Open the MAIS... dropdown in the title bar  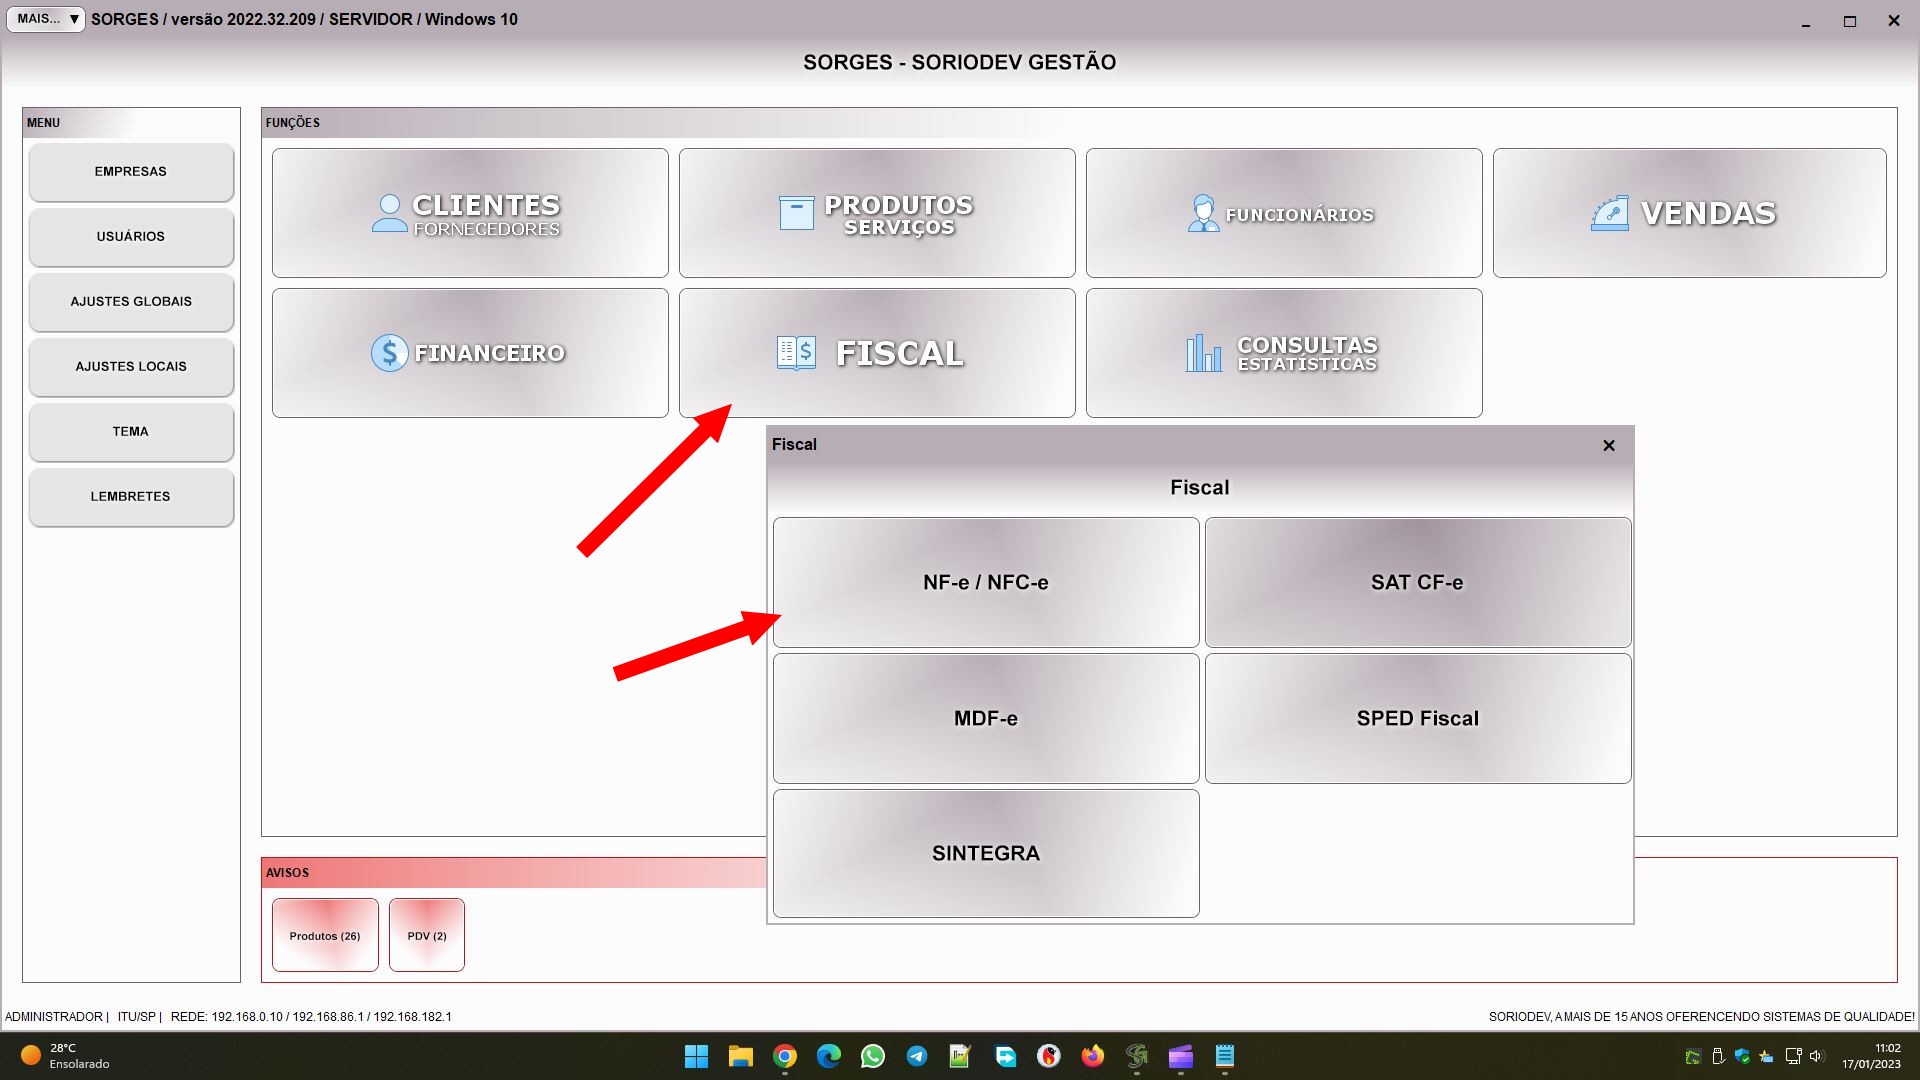point(46,19)
